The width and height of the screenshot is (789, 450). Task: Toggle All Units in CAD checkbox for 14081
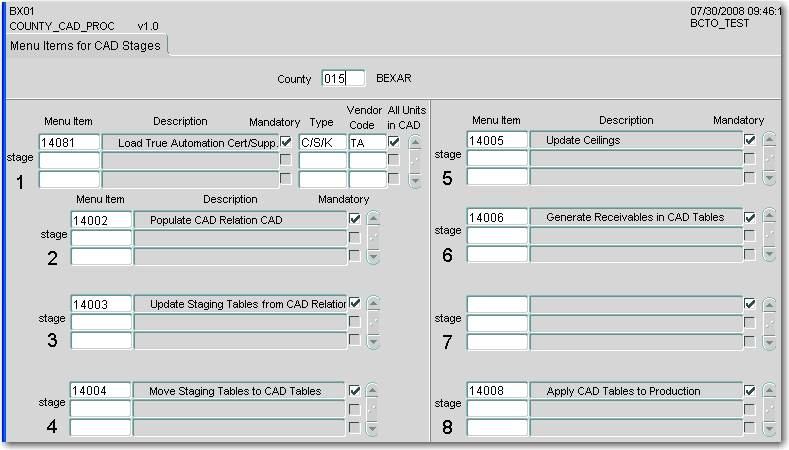(394, 142)
